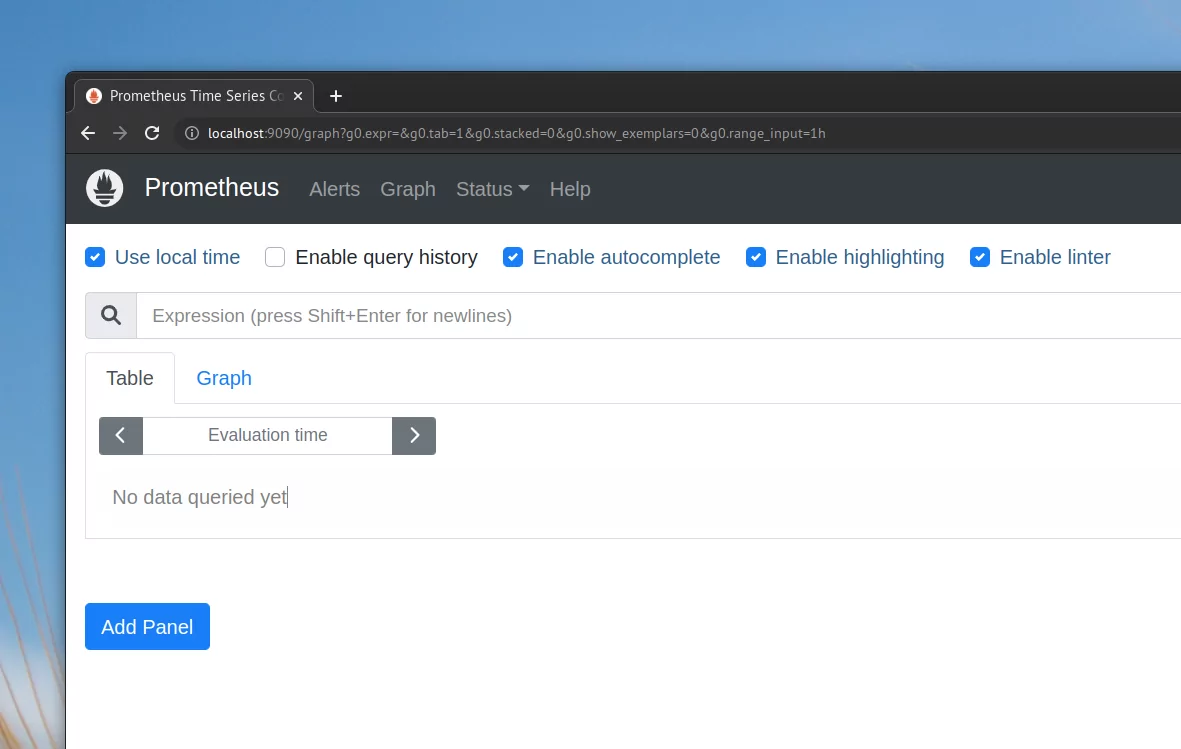Select the Prometheus Time Series browser tab
This screenshot has width=1181, height=749.
coord(194,96)
